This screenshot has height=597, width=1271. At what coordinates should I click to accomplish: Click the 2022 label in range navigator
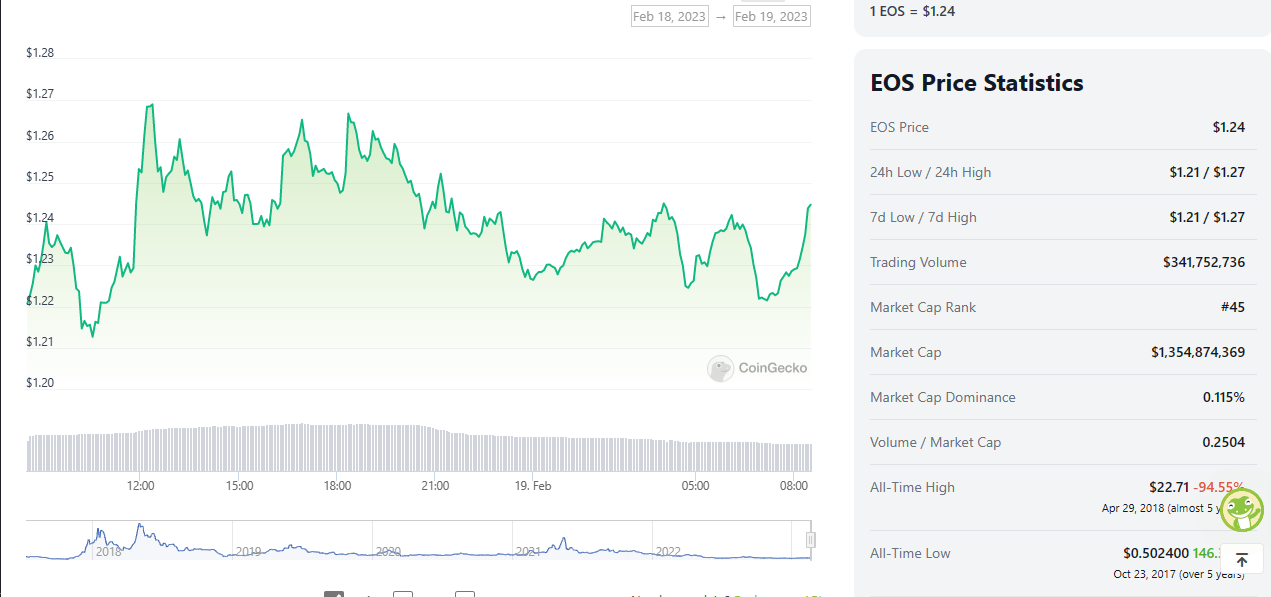tap(667, 551)
